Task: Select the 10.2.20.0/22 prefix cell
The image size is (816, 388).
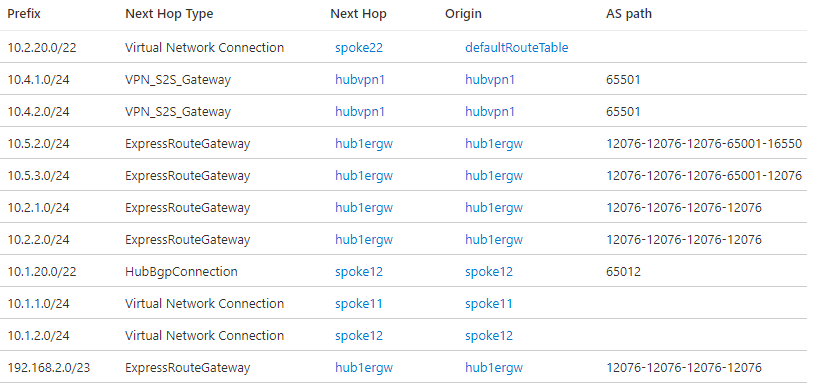Action: pyautogui.click(x=42, y=48)
